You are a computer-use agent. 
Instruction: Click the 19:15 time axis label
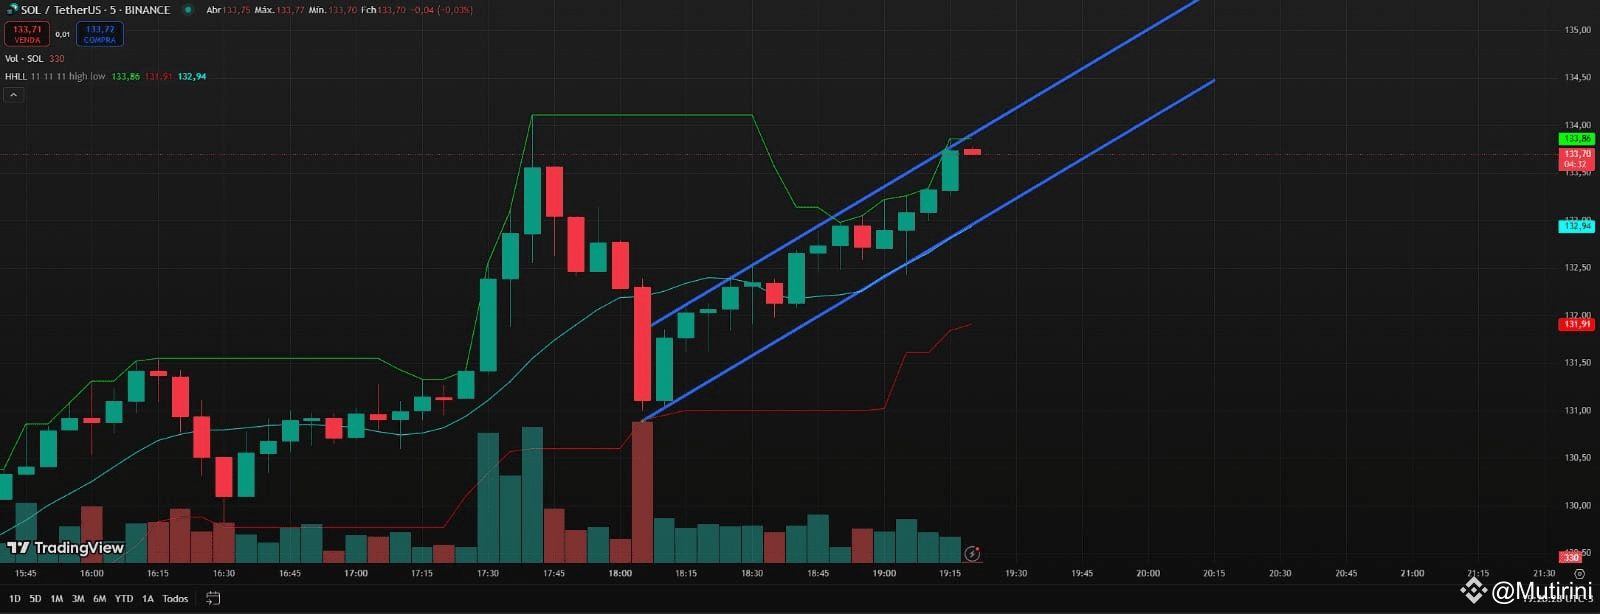coord(950,573)
